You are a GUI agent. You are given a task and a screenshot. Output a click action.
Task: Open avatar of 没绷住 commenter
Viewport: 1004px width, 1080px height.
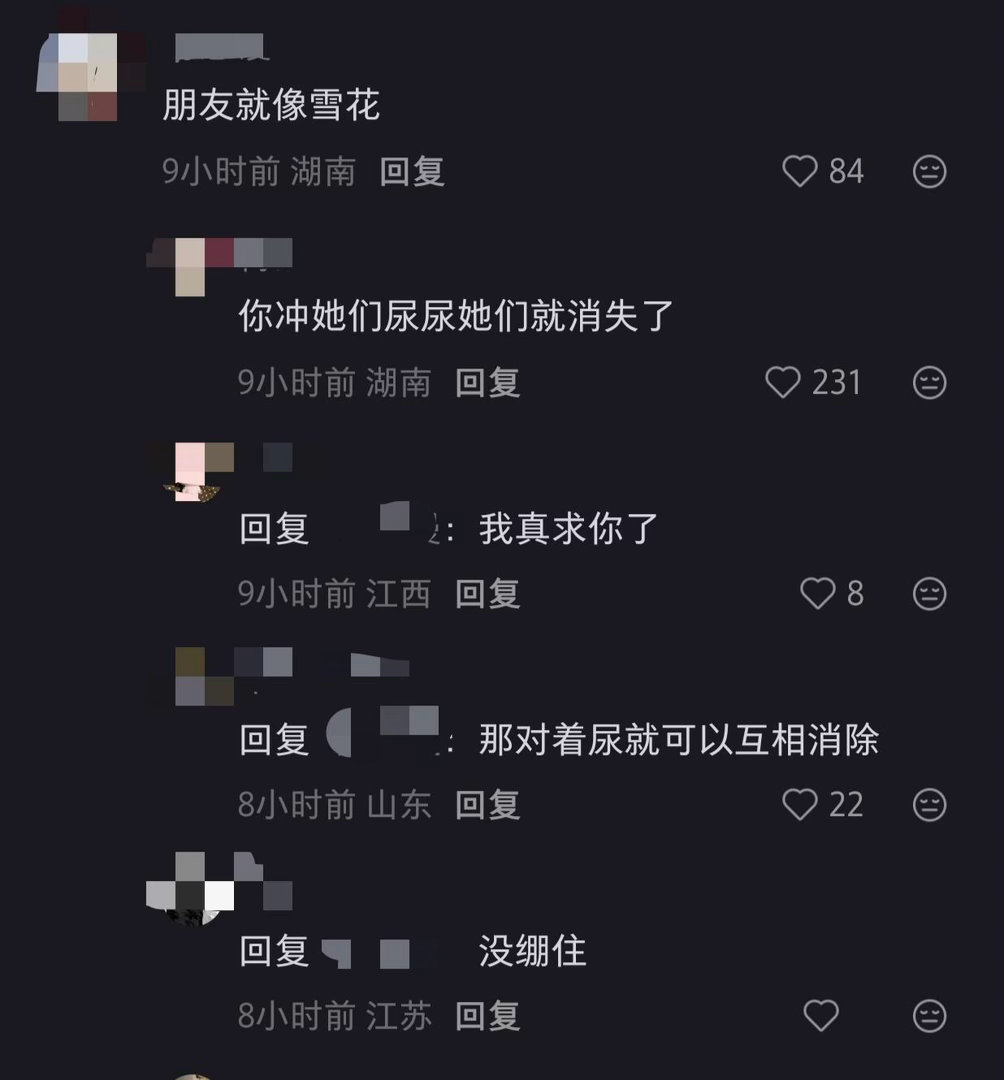pyautogui.click(x=191, y=889)
